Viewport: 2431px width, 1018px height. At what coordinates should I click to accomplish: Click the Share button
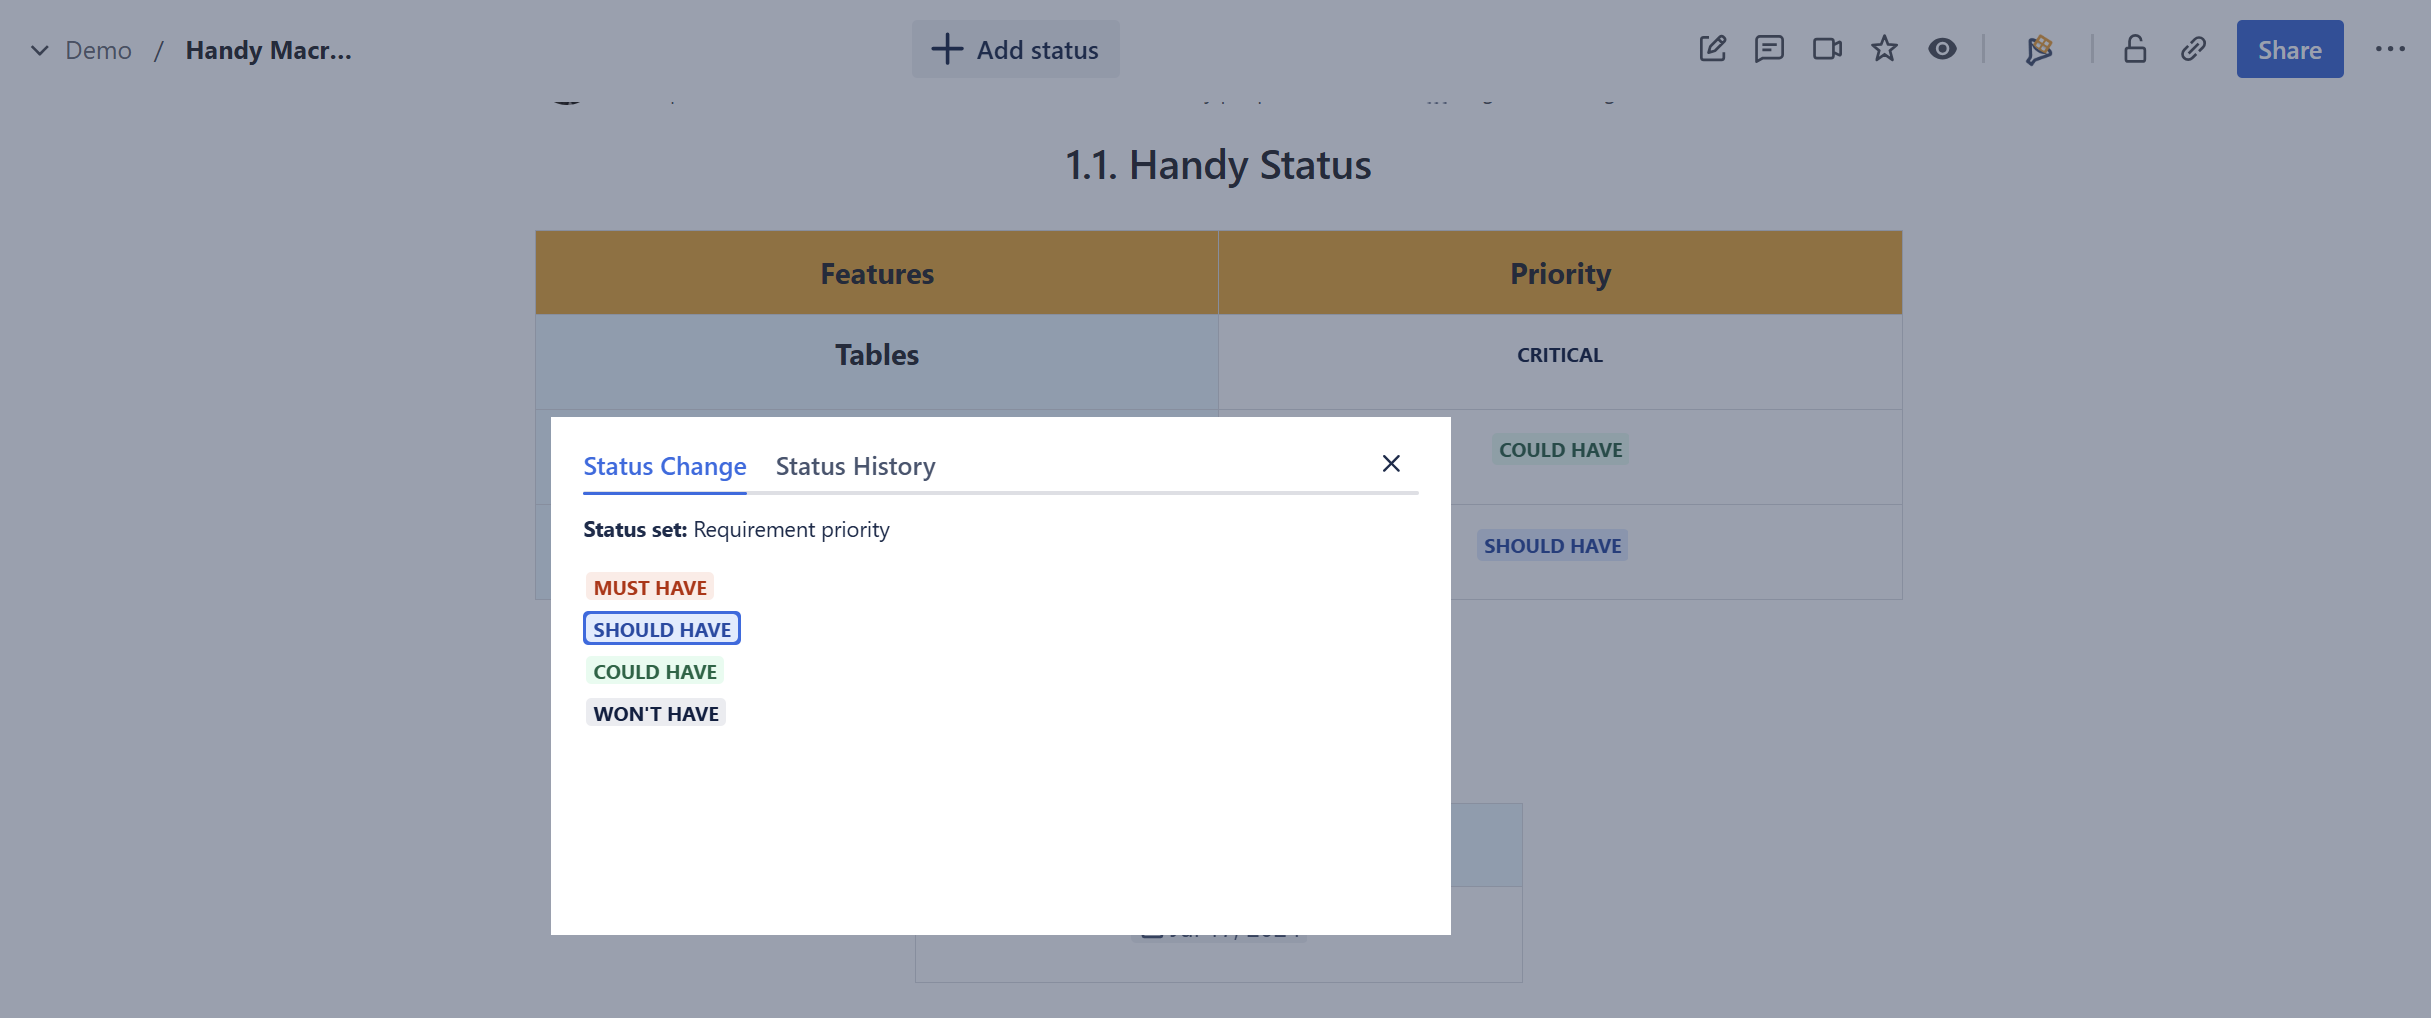pos(2290,49)
